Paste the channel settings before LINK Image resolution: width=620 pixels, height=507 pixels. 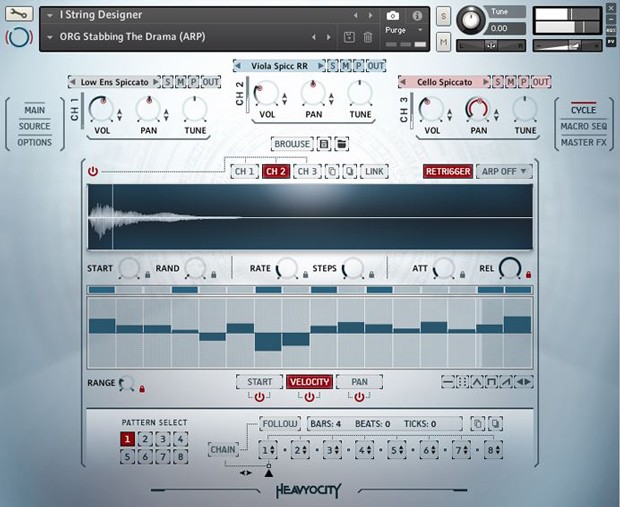click(x=350, y=172)
